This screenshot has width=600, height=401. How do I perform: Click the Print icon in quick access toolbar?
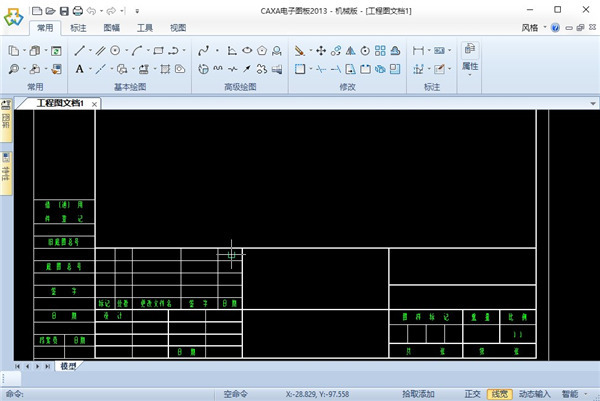pos(76,10)
